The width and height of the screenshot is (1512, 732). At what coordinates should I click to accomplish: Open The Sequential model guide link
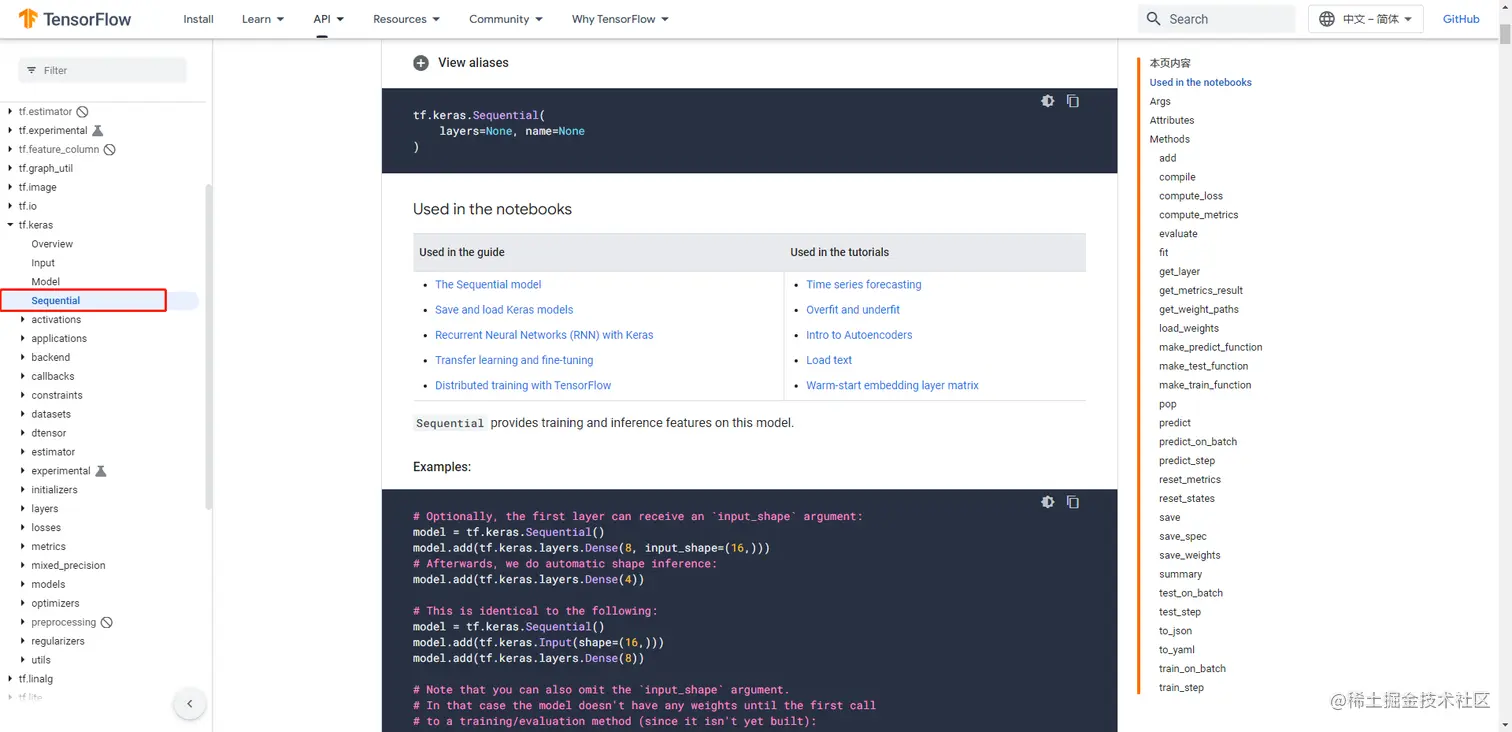488,285
